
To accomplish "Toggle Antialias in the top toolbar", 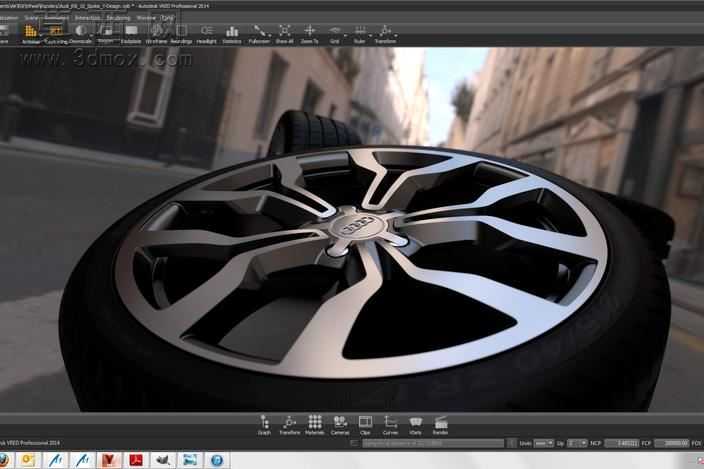I will [31, 34].
